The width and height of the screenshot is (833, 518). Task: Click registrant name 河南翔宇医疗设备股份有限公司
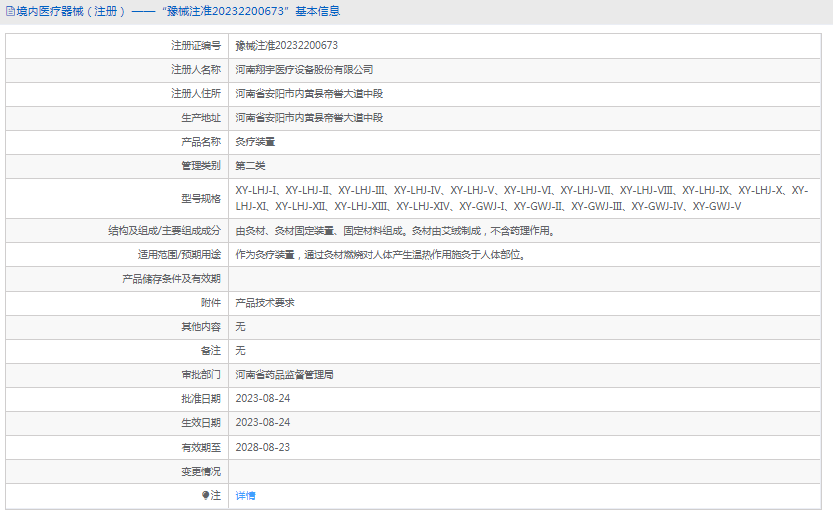(304, 70)
